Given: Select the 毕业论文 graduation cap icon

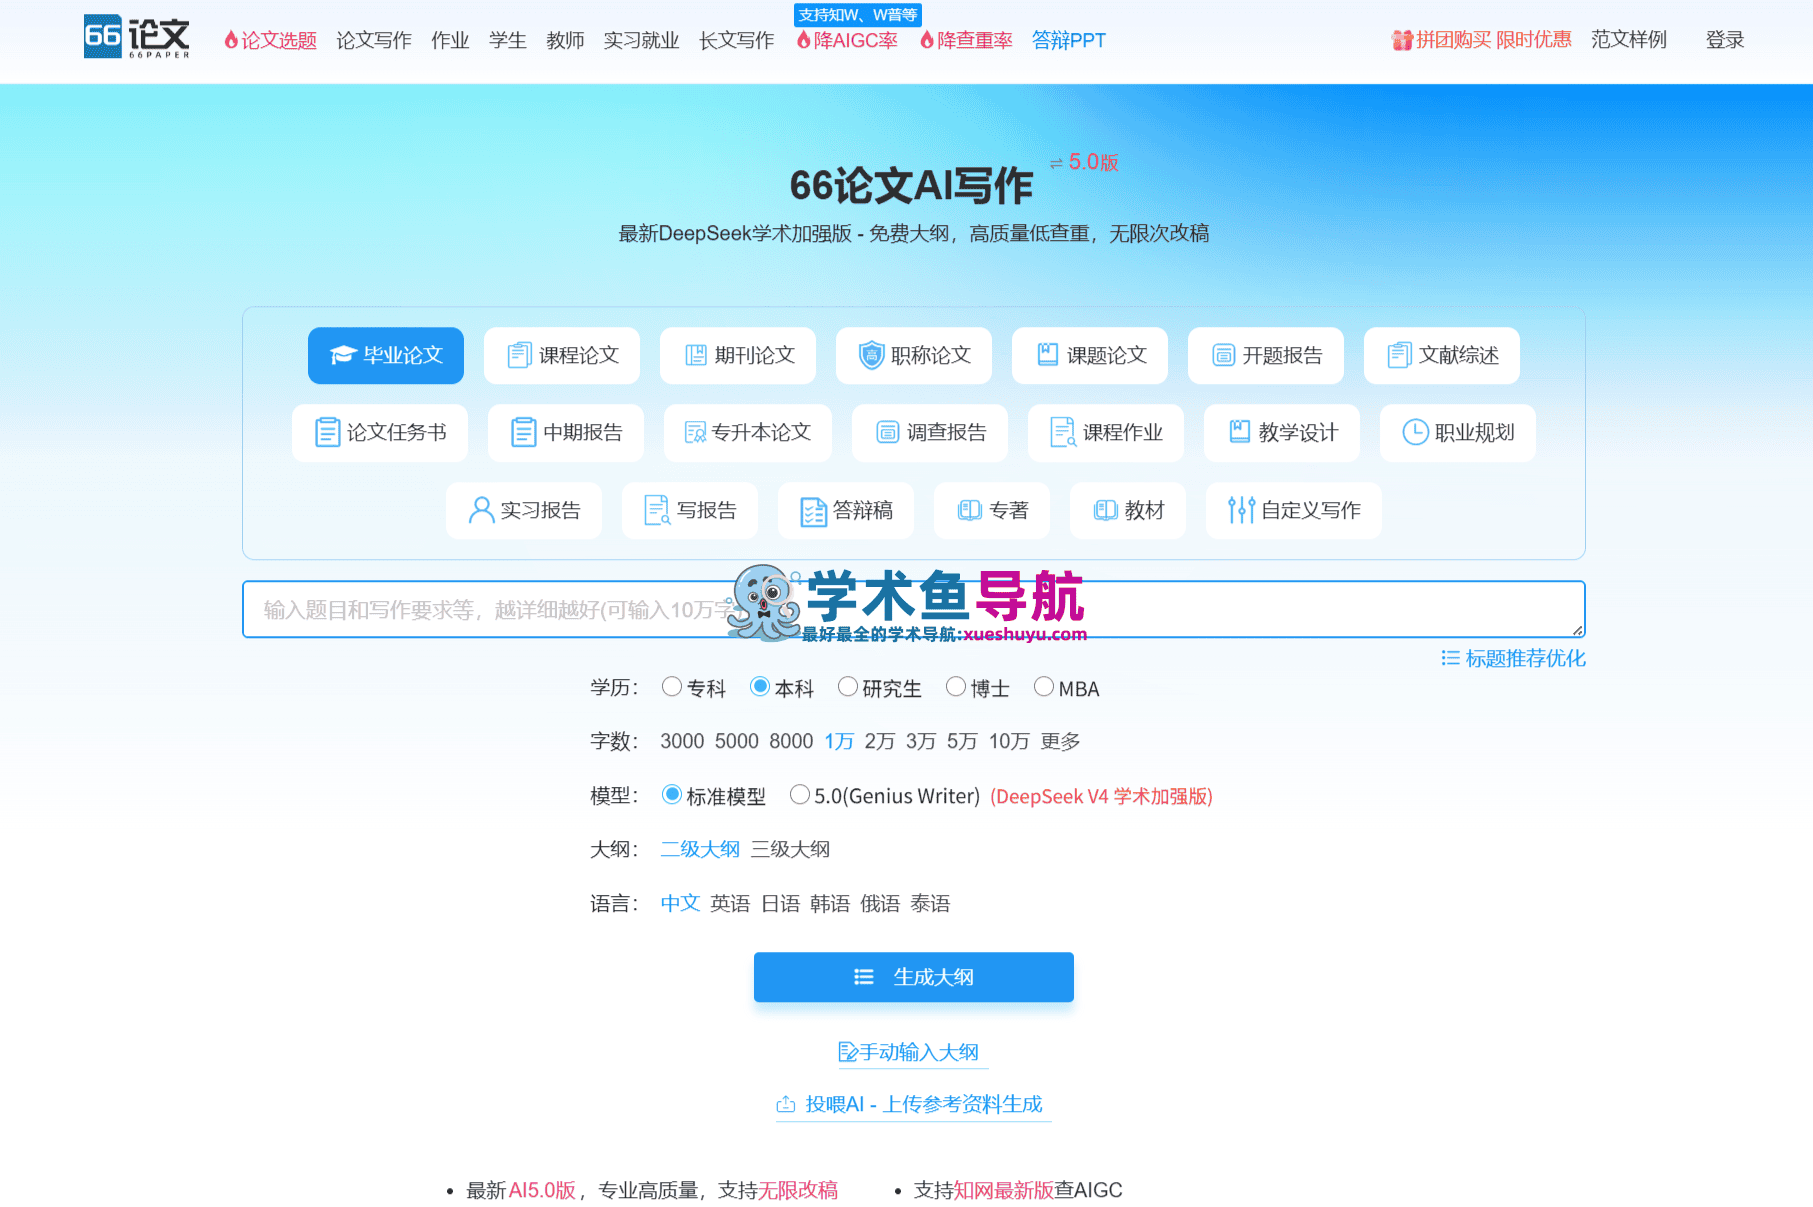Looking at the screenshot, I should [343, 355].
